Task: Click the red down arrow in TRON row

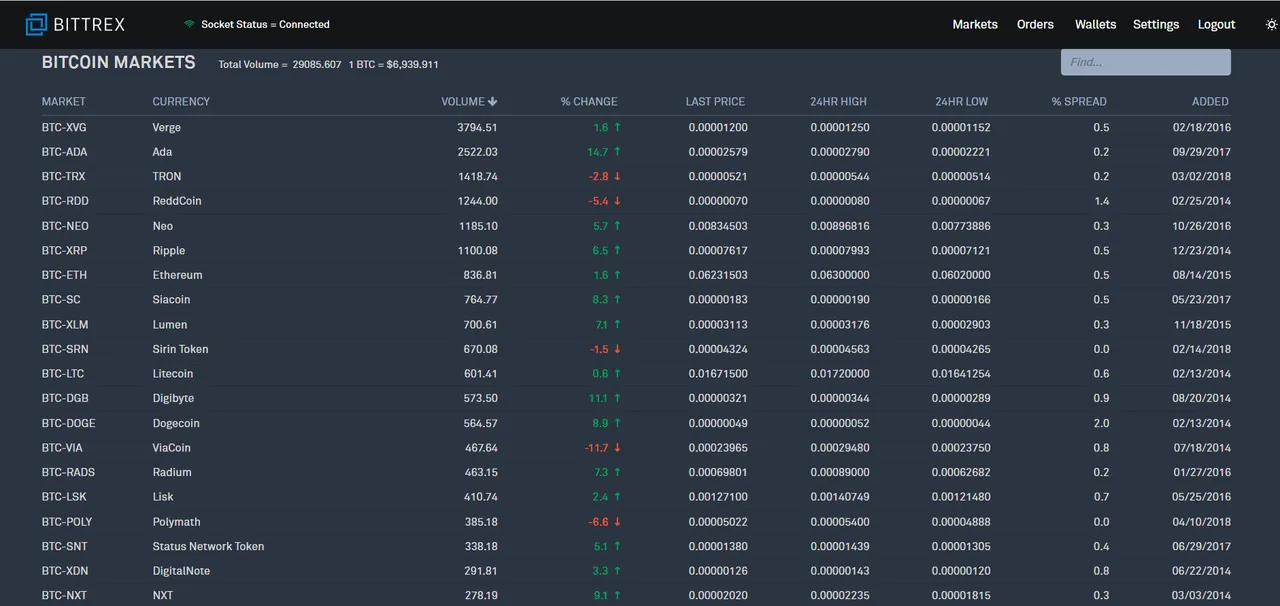Action: [617, 176]
